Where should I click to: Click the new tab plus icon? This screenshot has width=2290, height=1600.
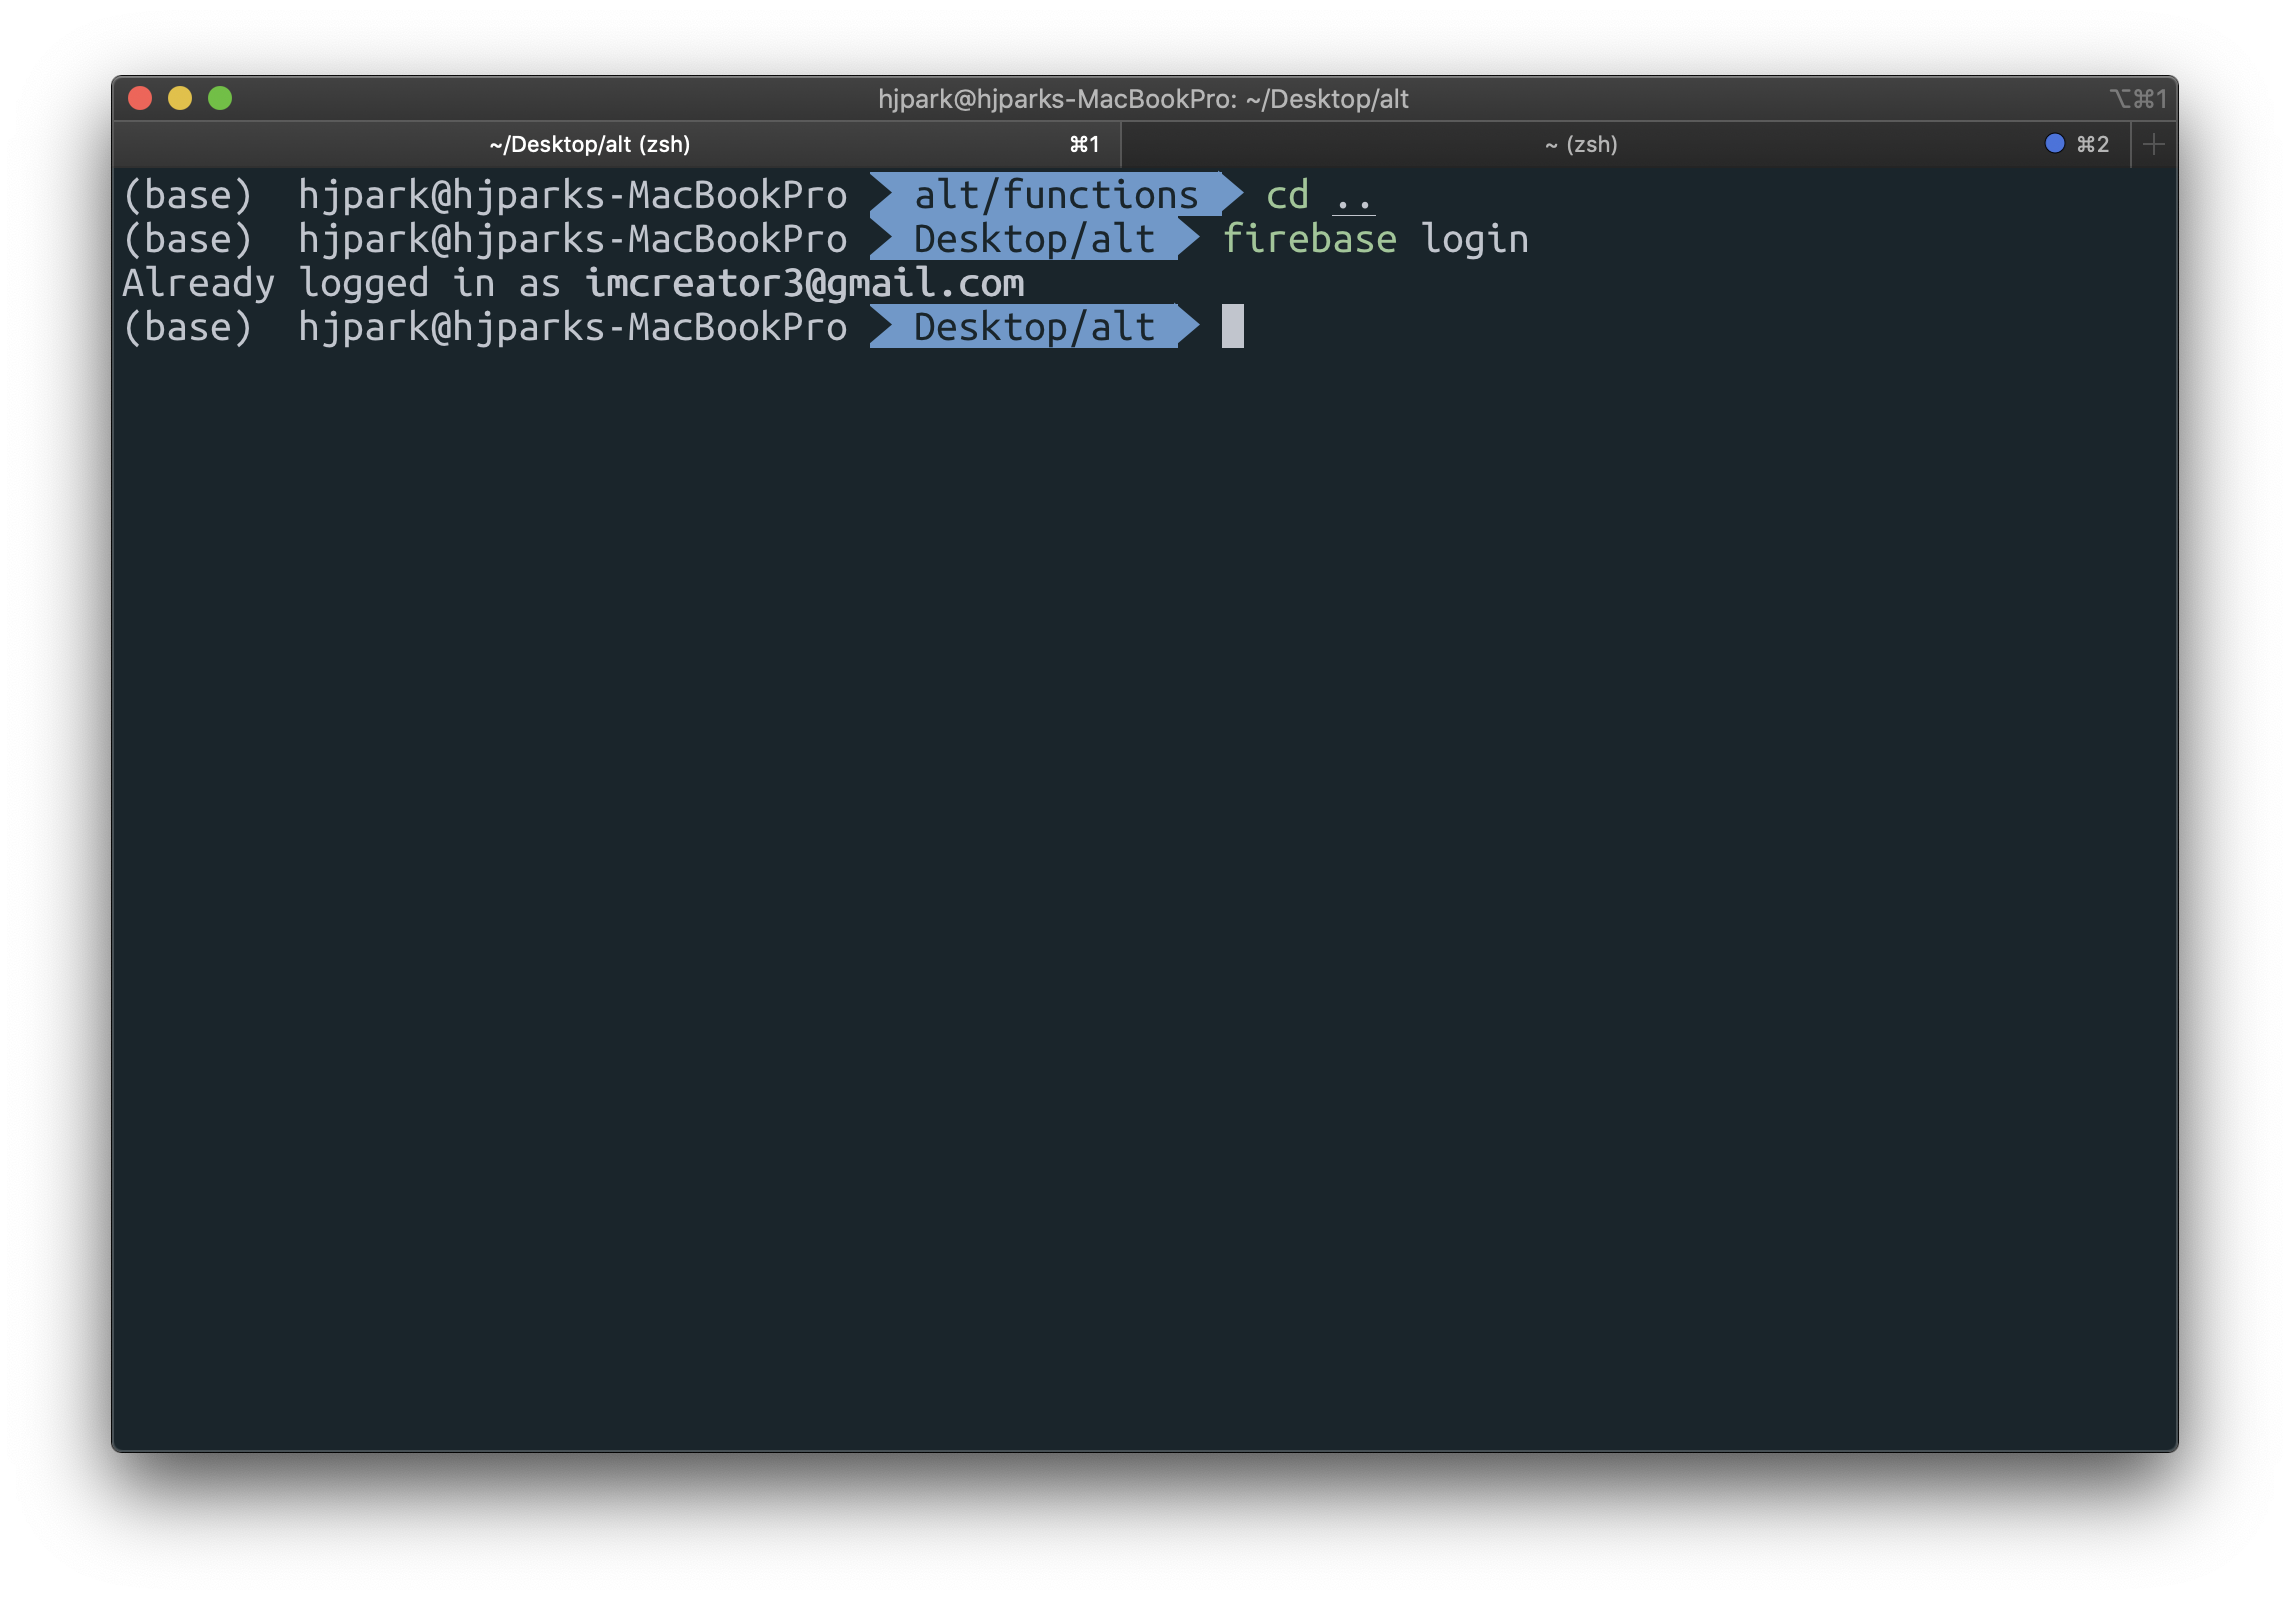tap(2154, 145)
